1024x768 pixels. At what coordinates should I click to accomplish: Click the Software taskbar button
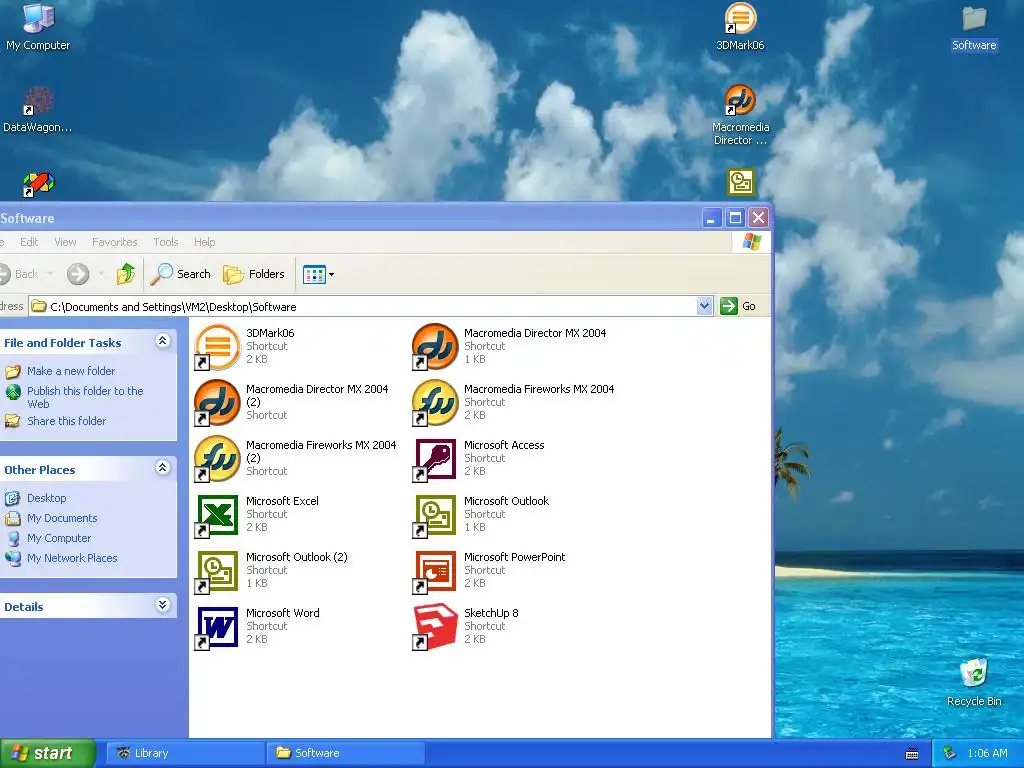pyautogui.click(x=345, y=753)
